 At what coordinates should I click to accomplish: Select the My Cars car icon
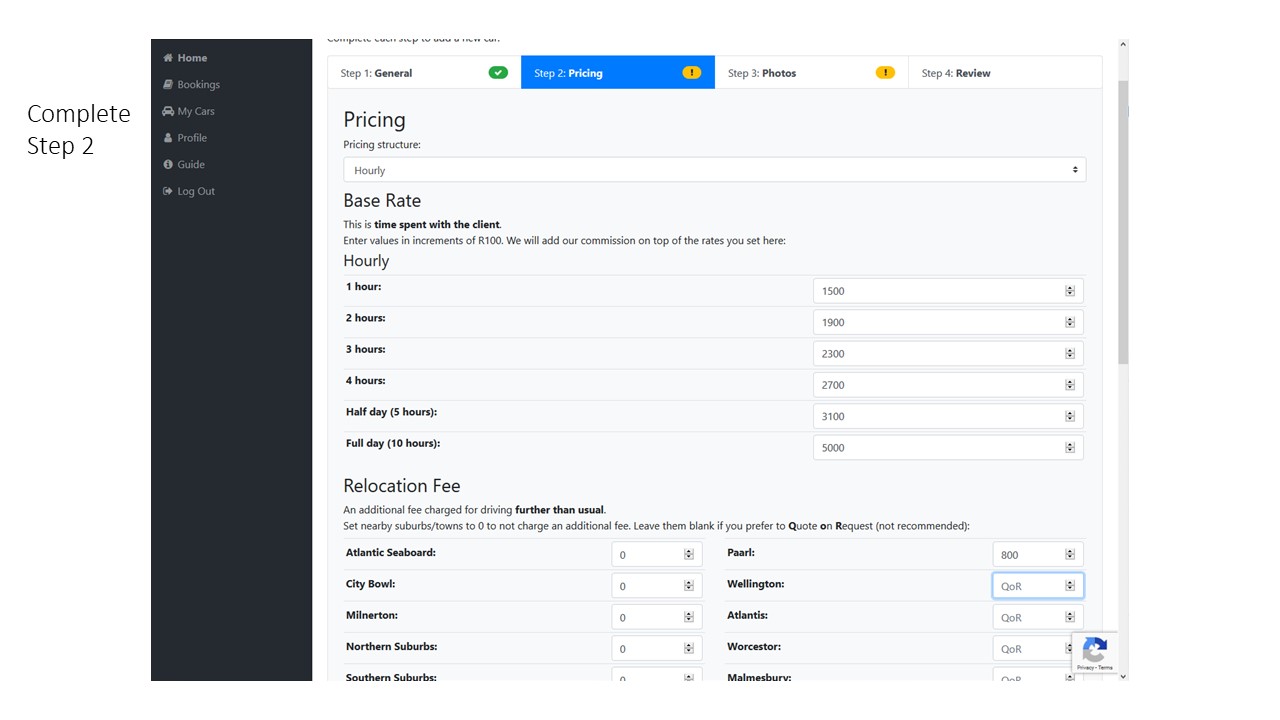[x=168, y=111]
